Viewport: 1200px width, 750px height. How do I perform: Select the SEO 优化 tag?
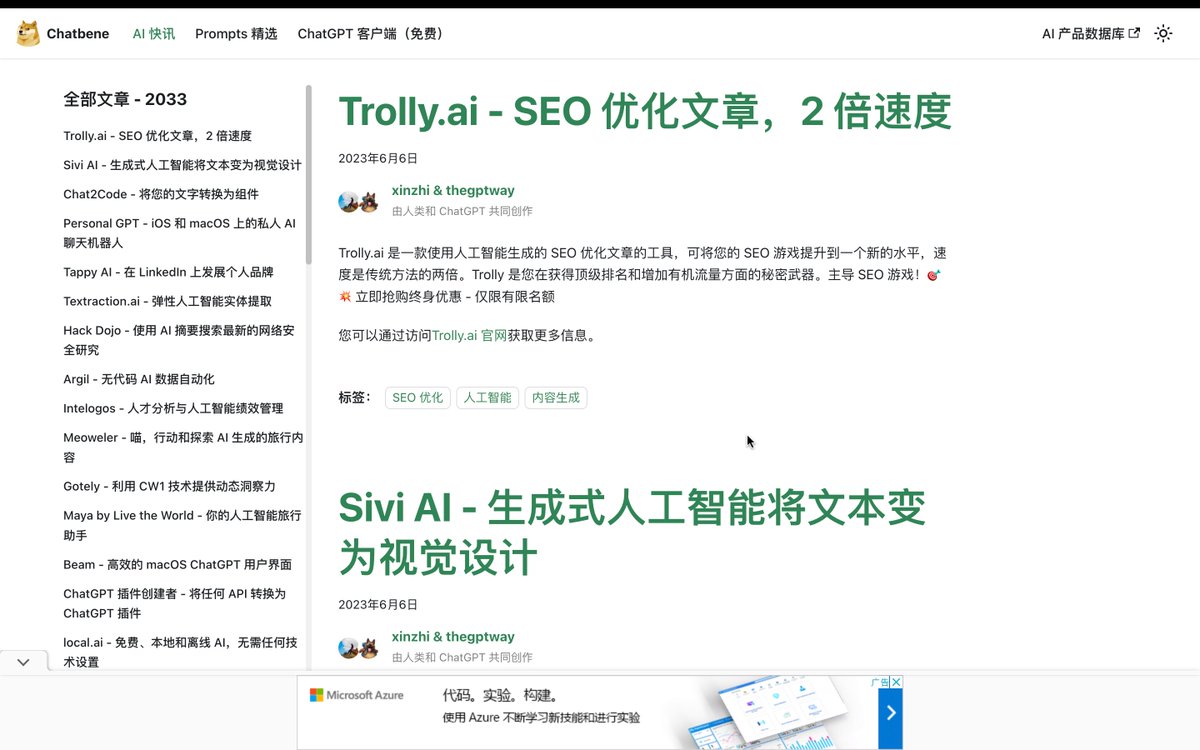(x=418, y=397)
